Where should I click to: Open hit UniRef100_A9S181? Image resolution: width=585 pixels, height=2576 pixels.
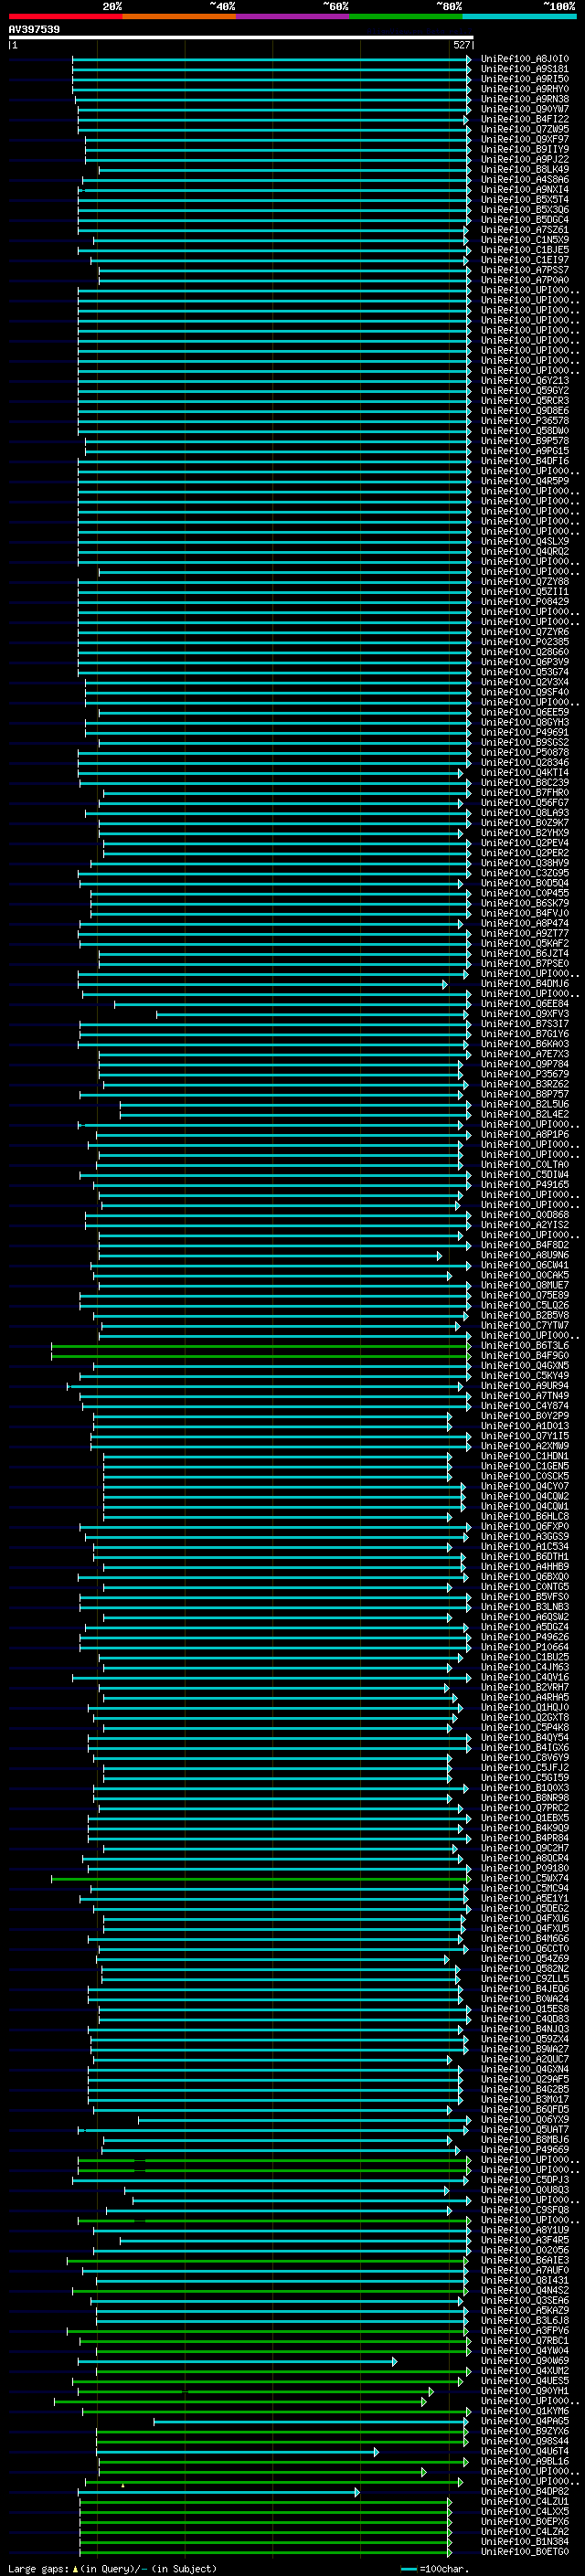click(525, 69)
